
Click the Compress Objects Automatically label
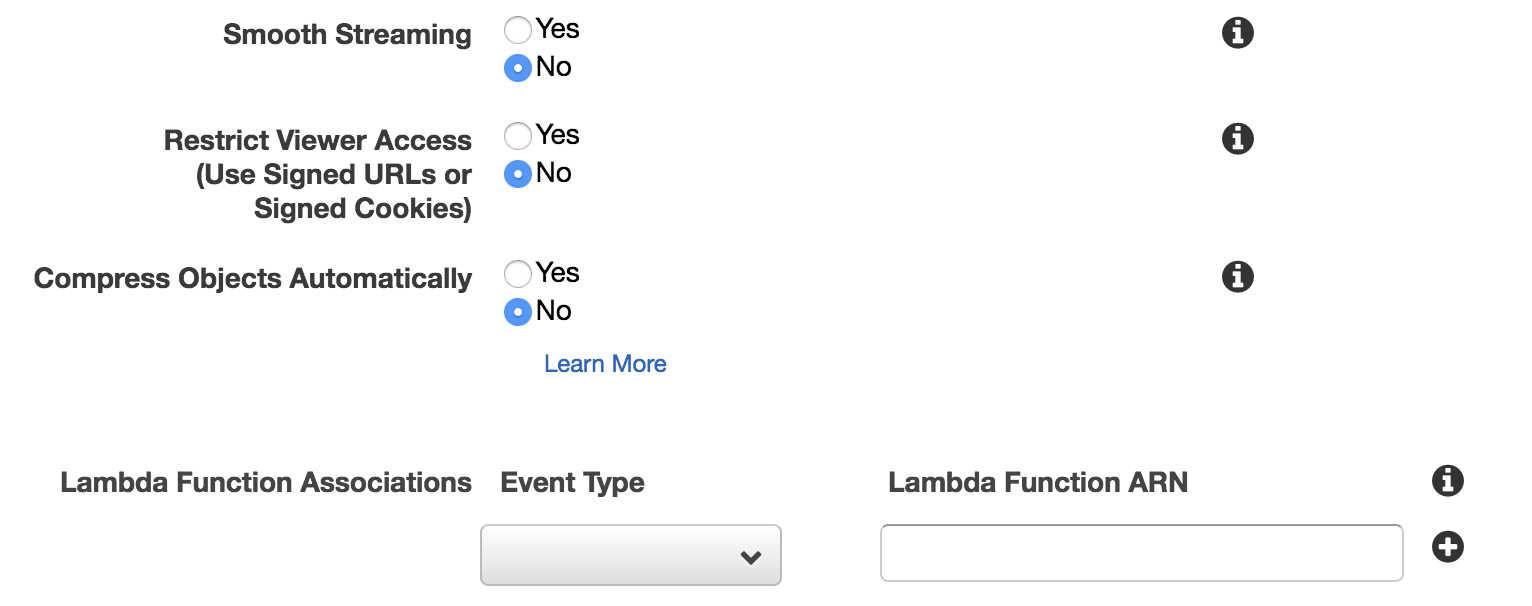(253, 279)
